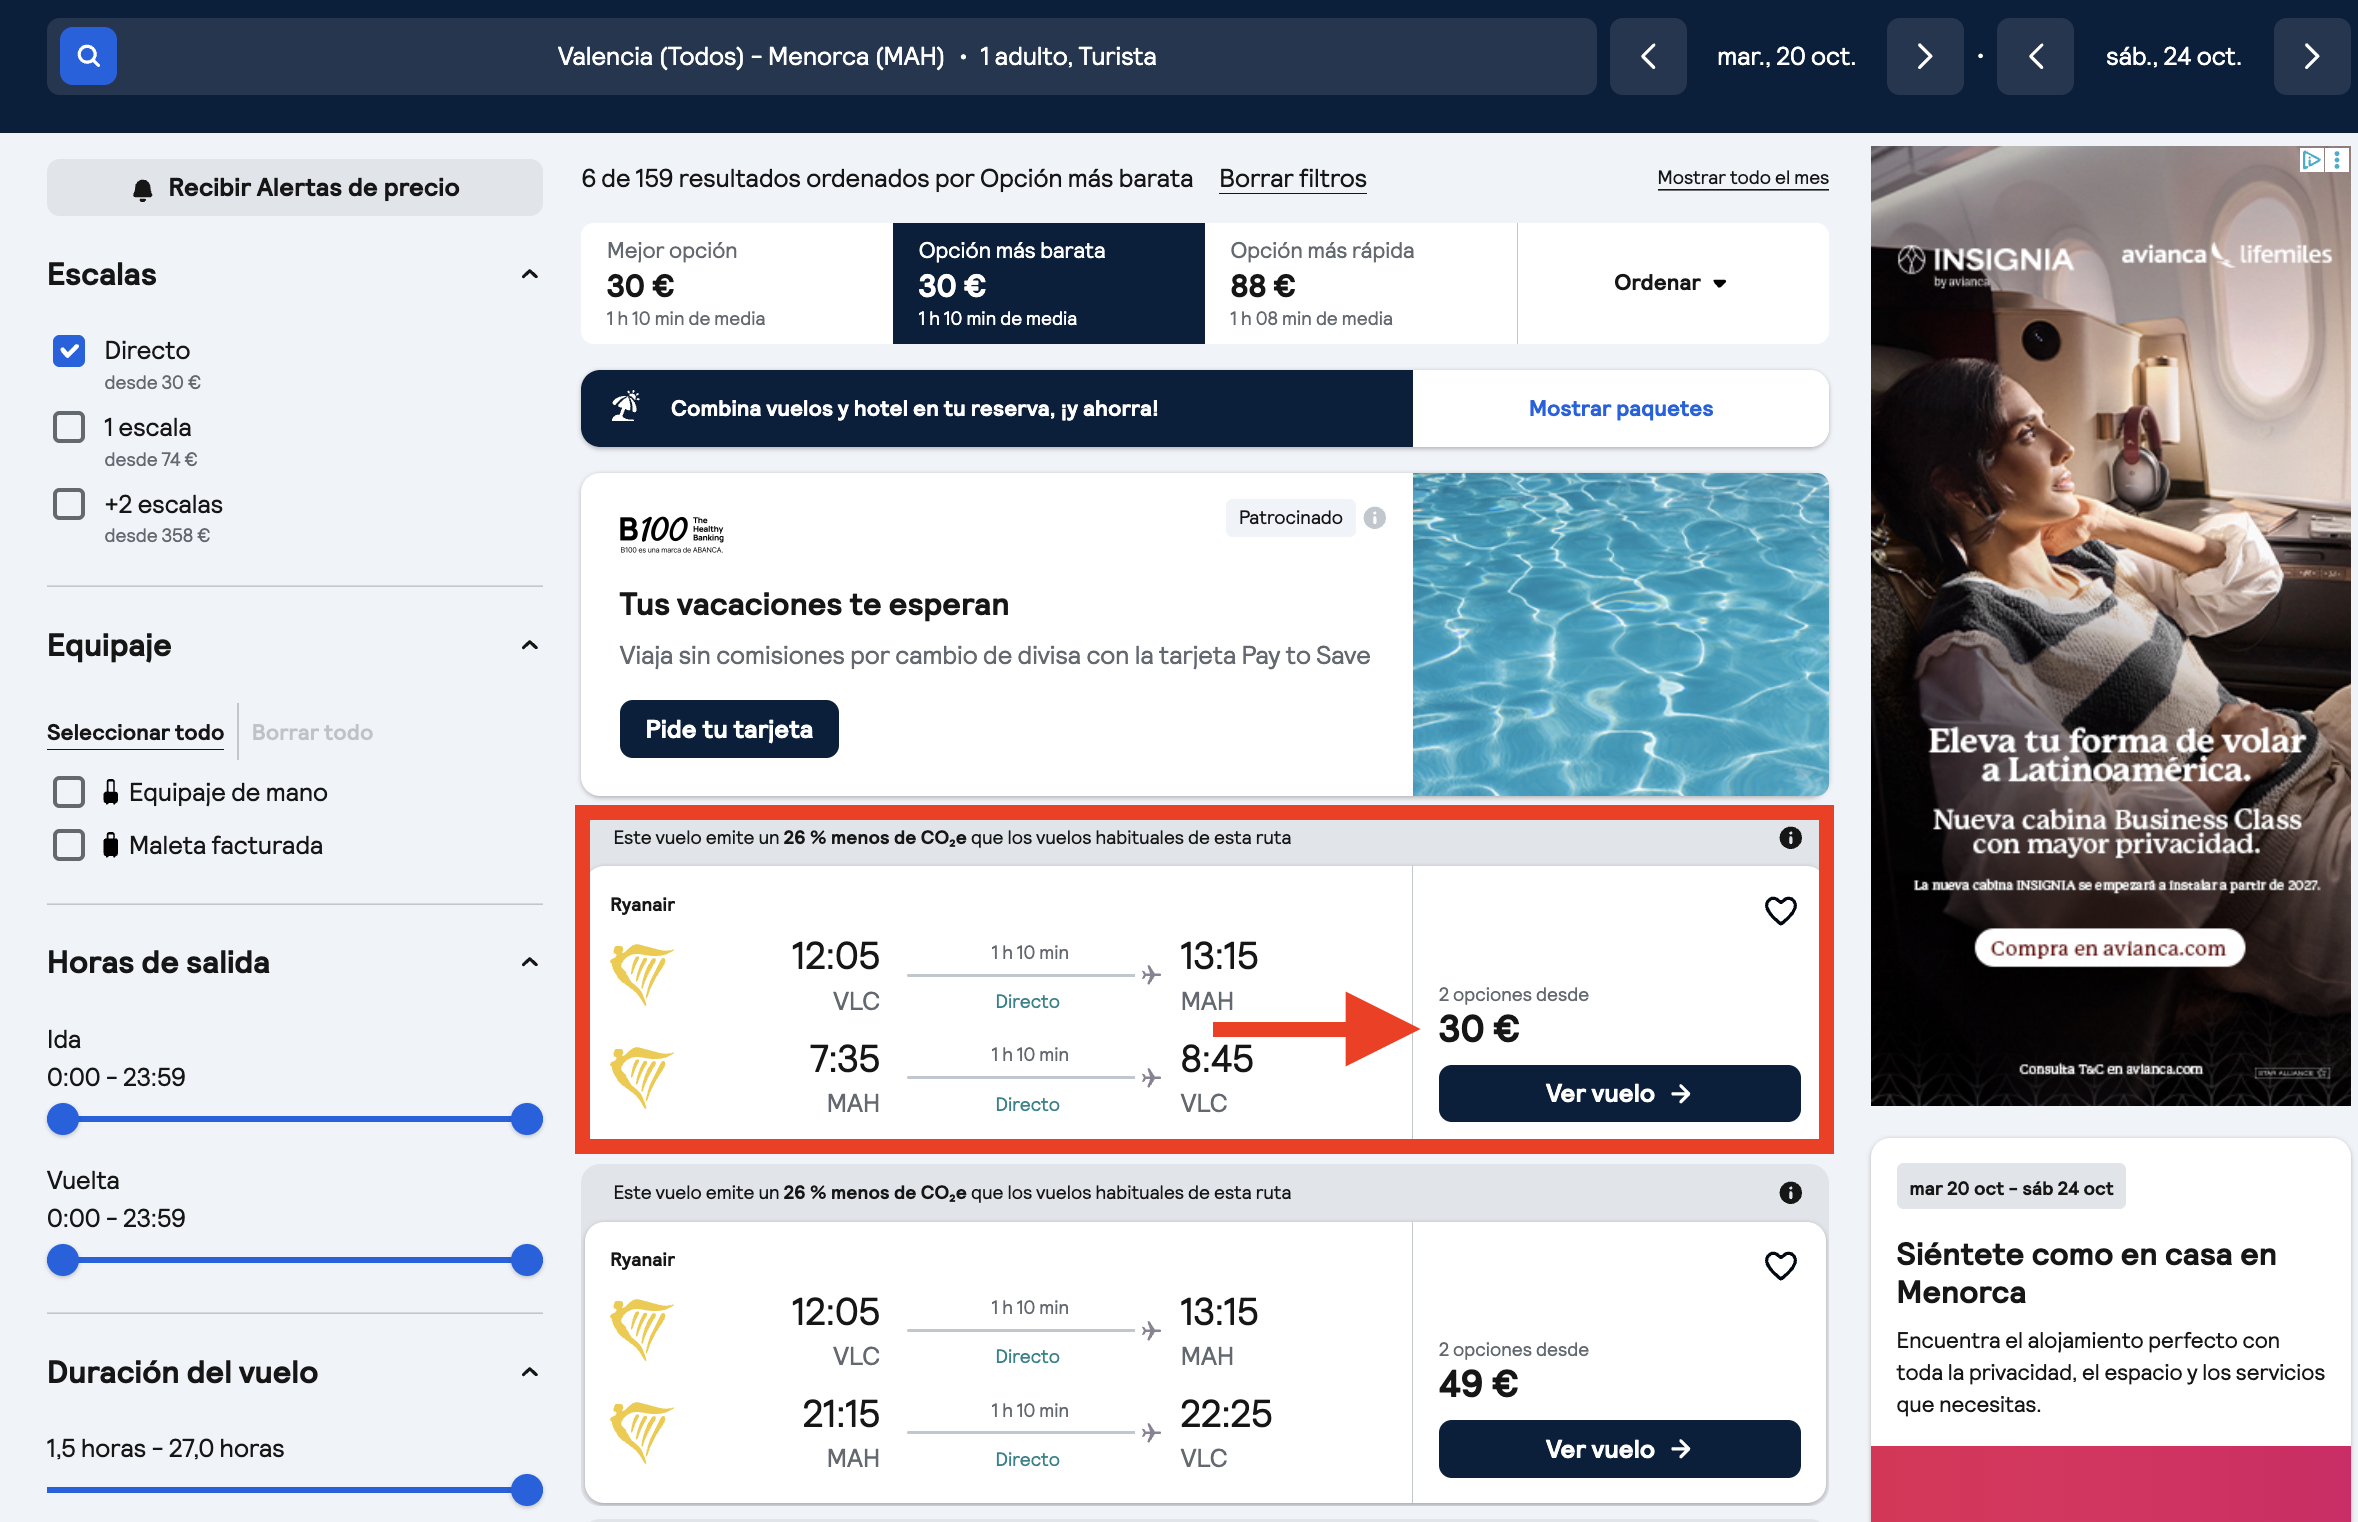Open CO₂ info icon on the 30 € flight

(x=1790, y=838)
